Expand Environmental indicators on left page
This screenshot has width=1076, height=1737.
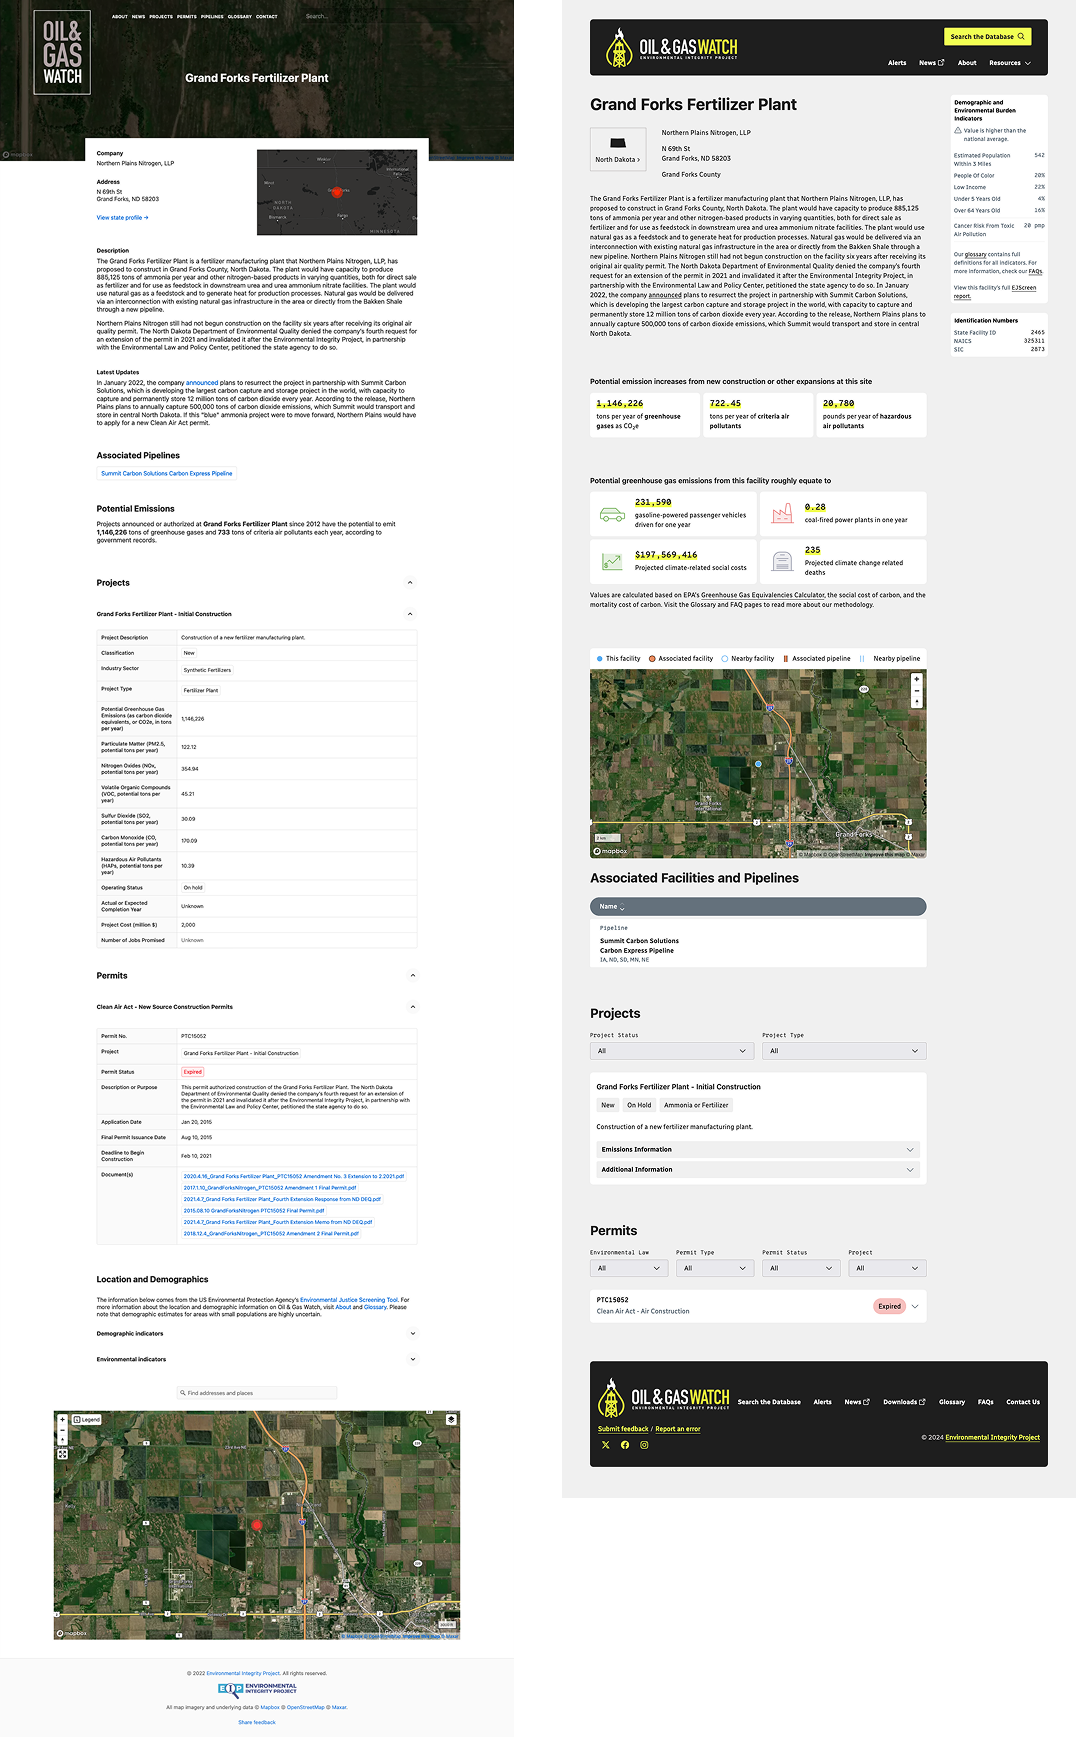[412, 1360]
